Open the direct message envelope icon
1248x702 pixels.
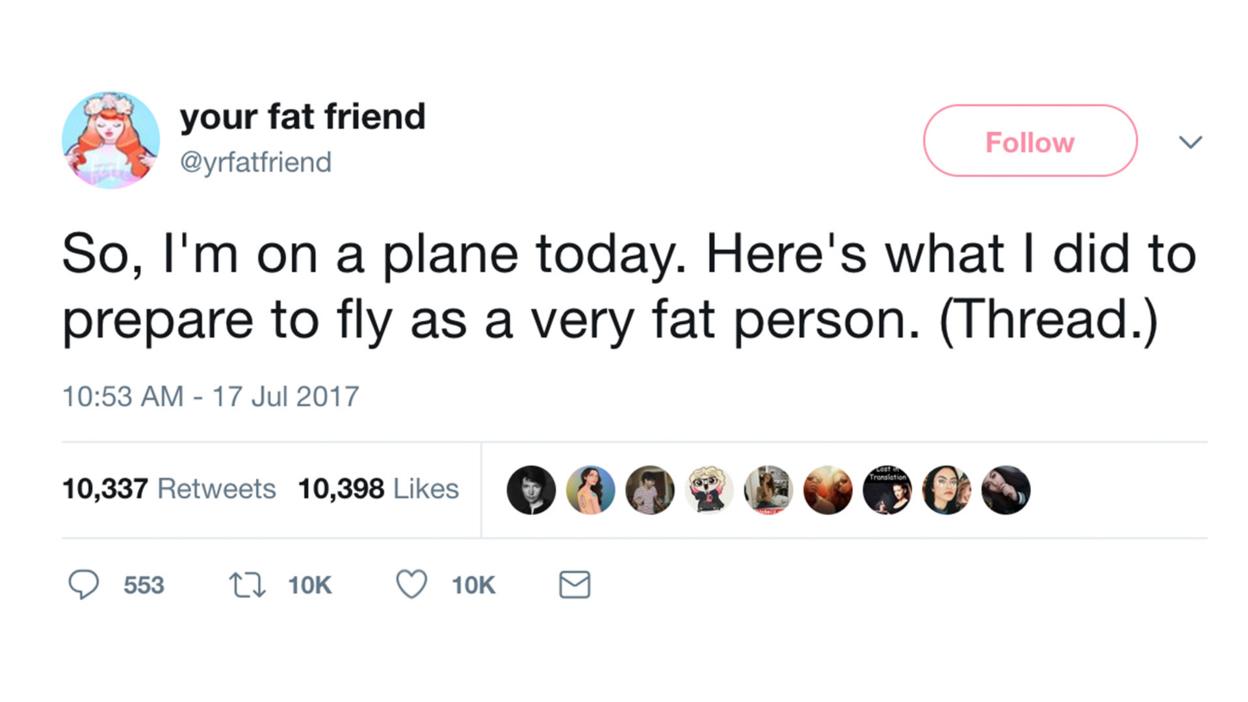click(x=573, y=585)
